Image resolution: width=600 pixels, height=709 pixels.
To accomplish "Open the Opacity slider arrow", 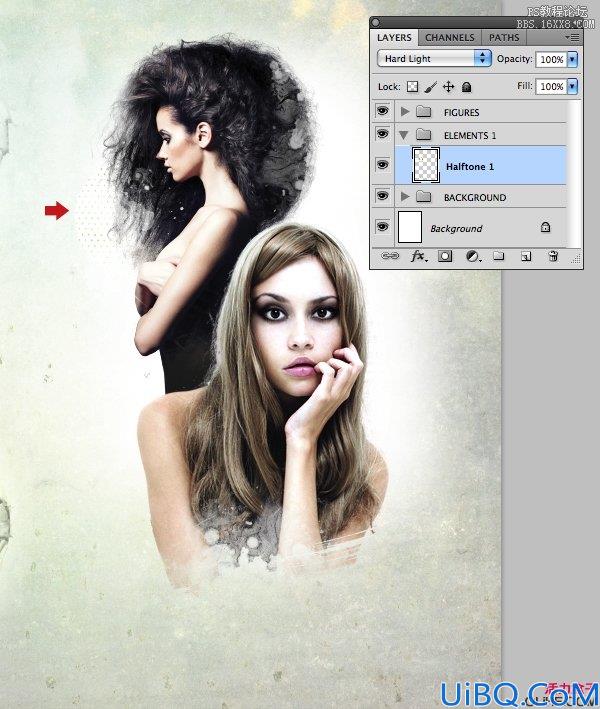I will click(572, 59).
